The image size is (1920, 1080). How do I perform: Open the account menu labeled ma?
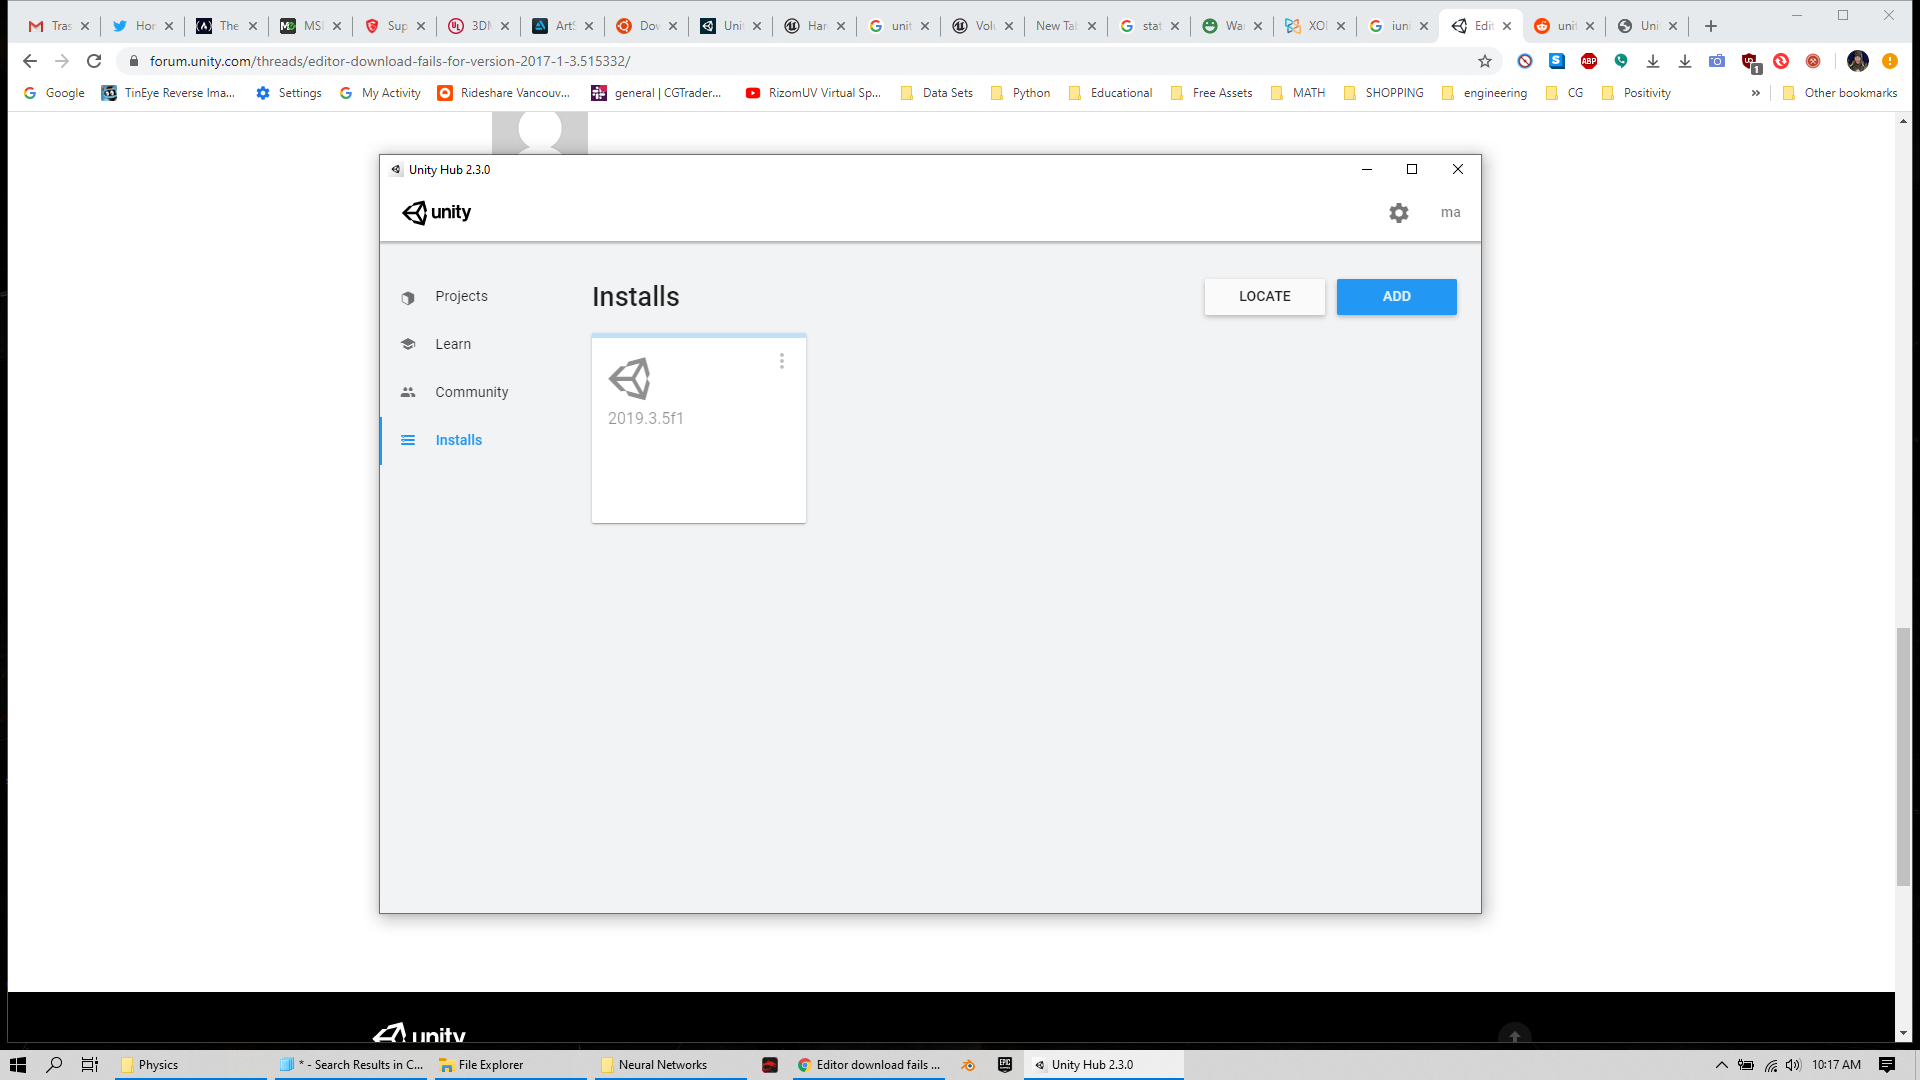point(1450,212)
